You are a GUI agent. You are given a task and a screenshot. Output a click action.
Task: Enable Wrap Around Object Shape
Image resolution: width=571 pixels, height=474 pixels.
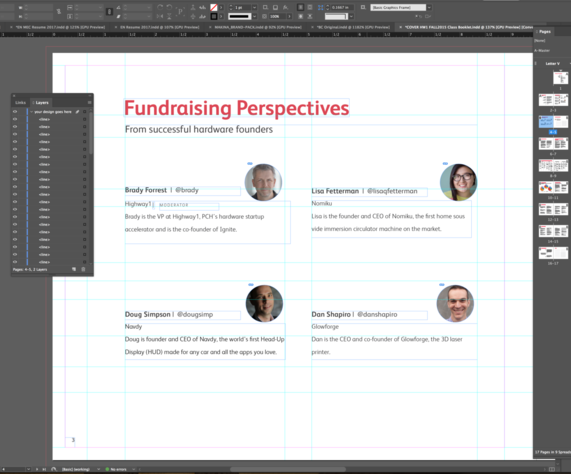click(x=300, y=16)
